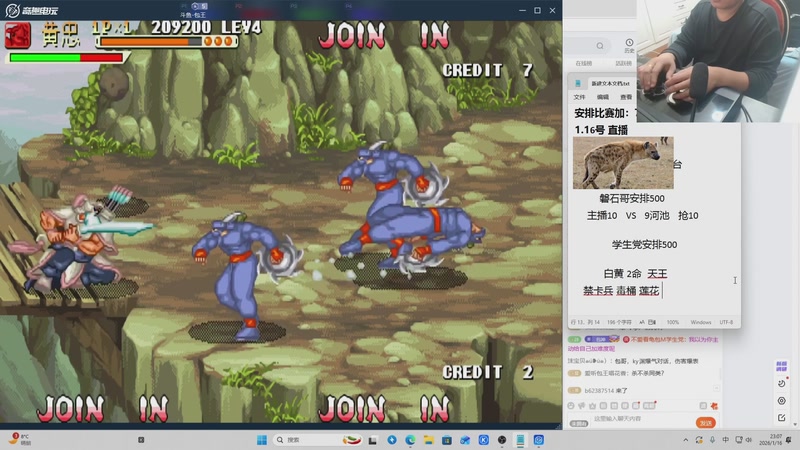This screenshot has height=450, width=800.
Task: Click the Notepad icon on the taskbar
Action: [x=520, y=440]
